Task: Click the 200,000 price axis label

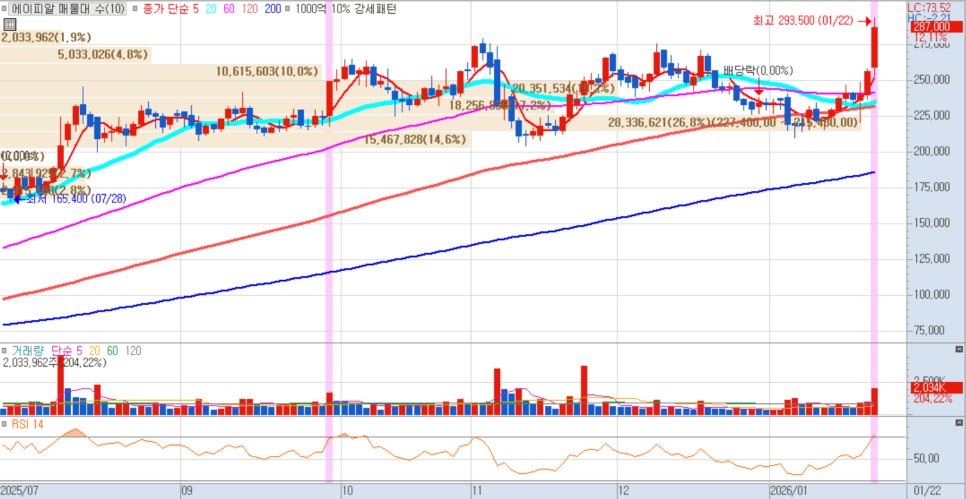Action: pos(930,151)
